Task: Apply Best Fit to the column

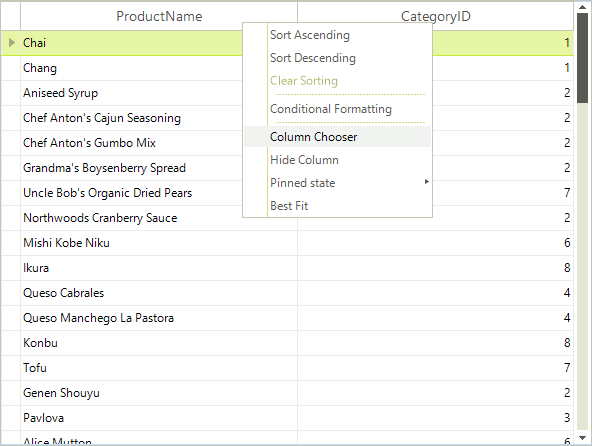Action: pos(337,206)
